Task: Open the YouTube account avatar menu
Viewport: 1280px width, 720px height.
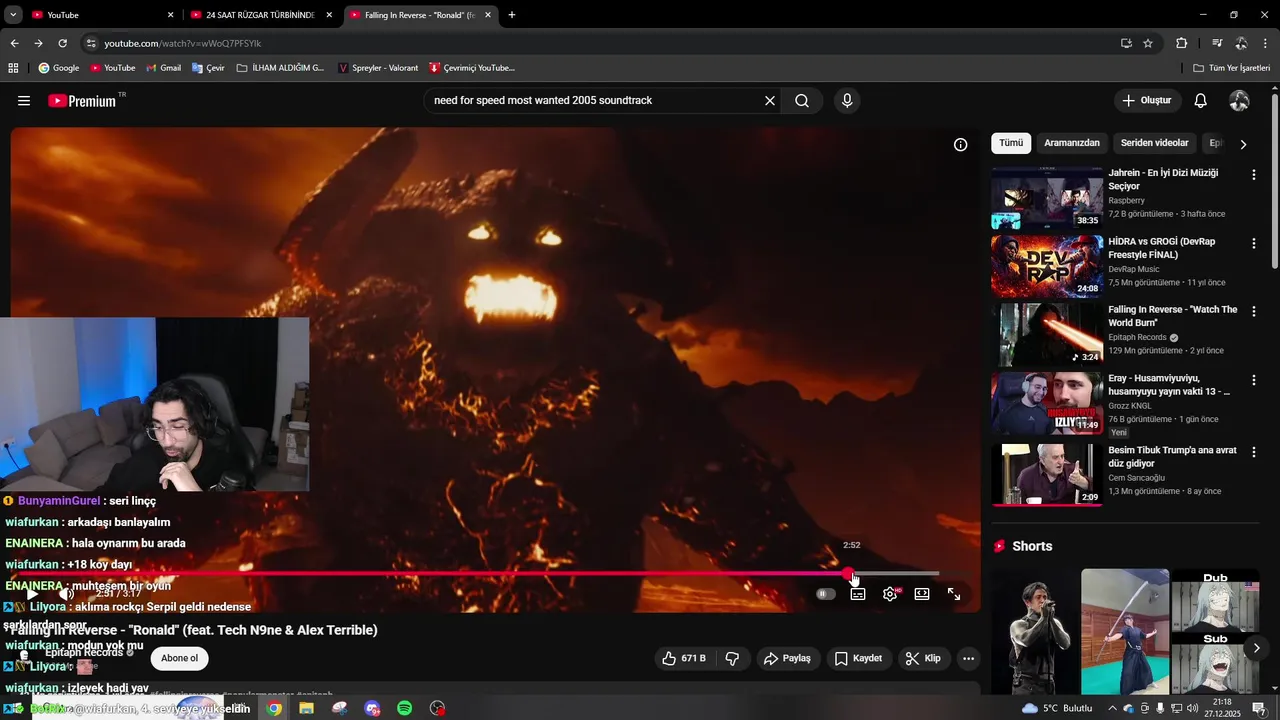Action: pos(1239,101)
